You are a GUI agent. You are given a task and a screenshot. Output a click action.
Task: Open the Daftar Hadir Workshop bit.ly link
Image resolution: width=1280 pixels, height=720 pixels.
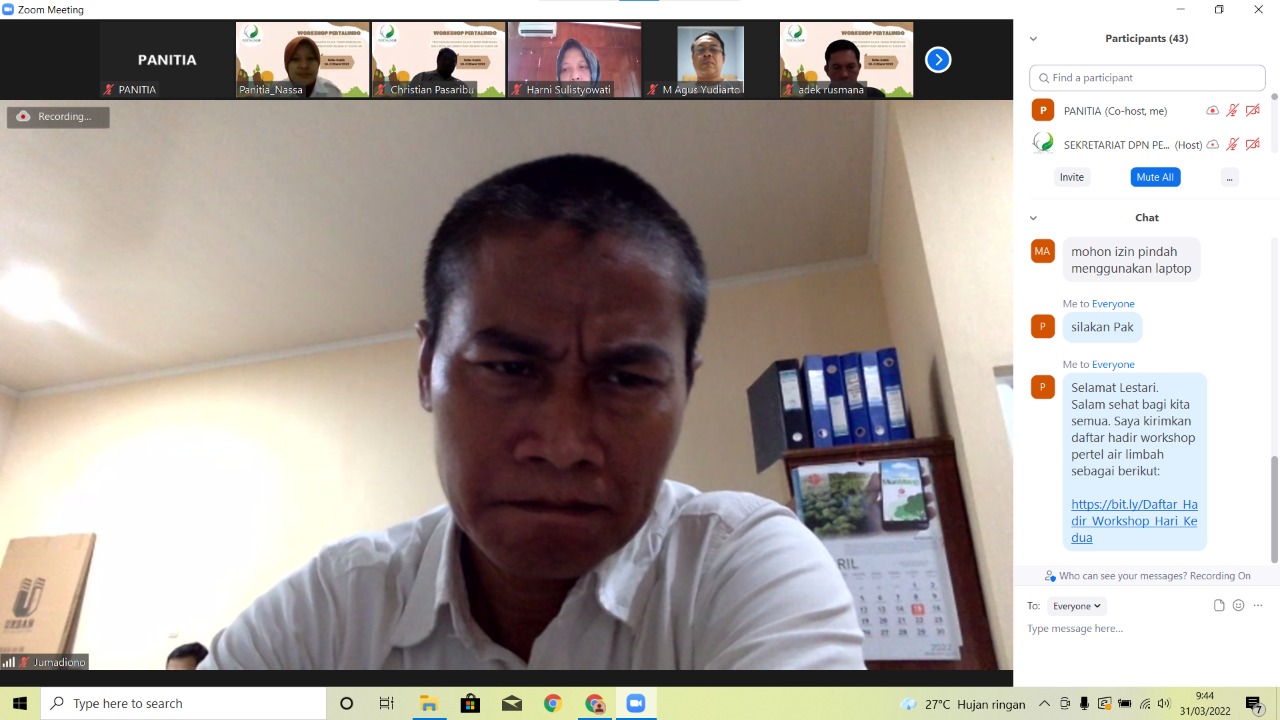tap(1134, 521)
